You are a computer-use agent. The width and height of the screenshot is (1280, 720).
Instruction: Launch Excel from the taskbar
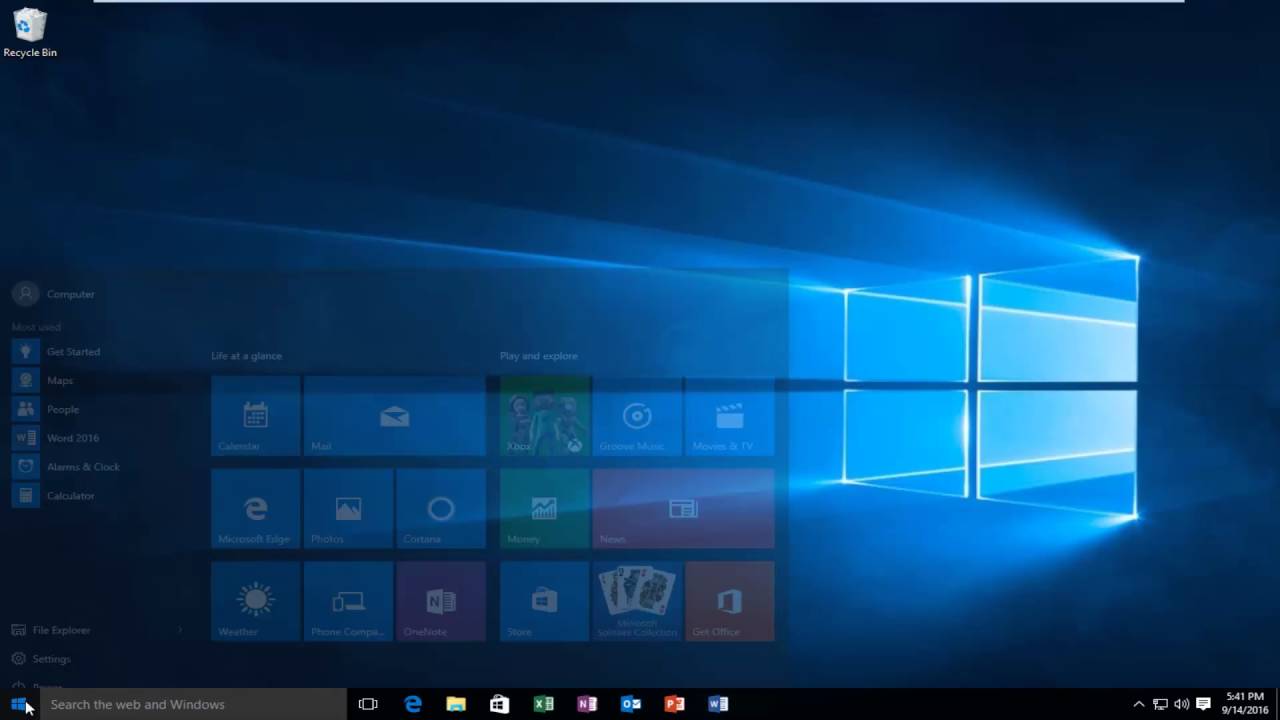(543, 704)
